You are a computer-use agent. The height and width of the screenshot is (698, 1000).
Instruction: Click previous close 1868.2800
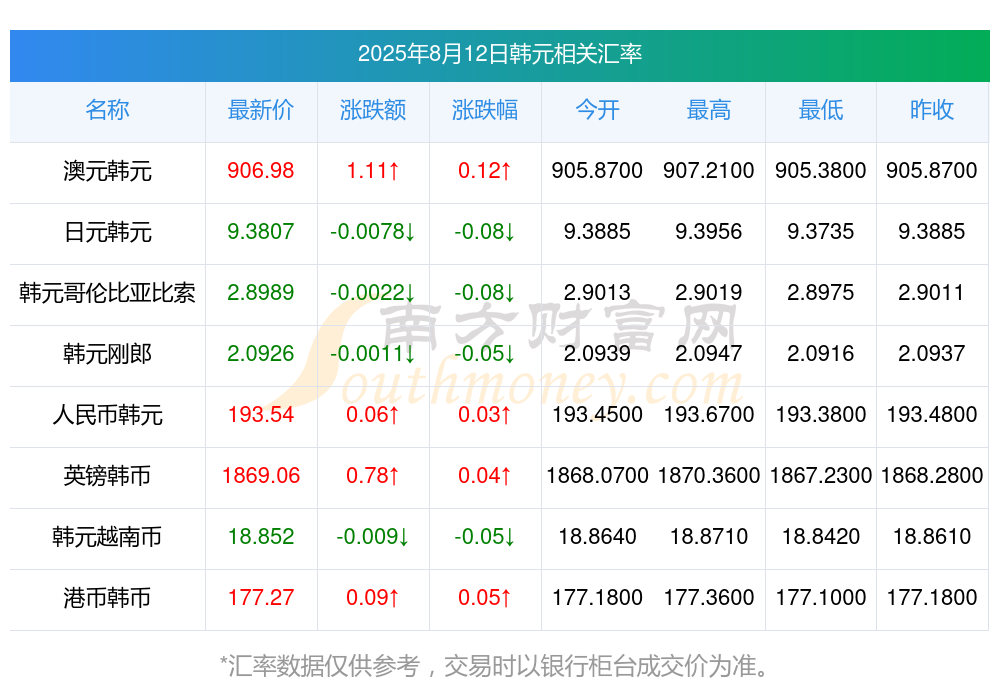point(932,476)
